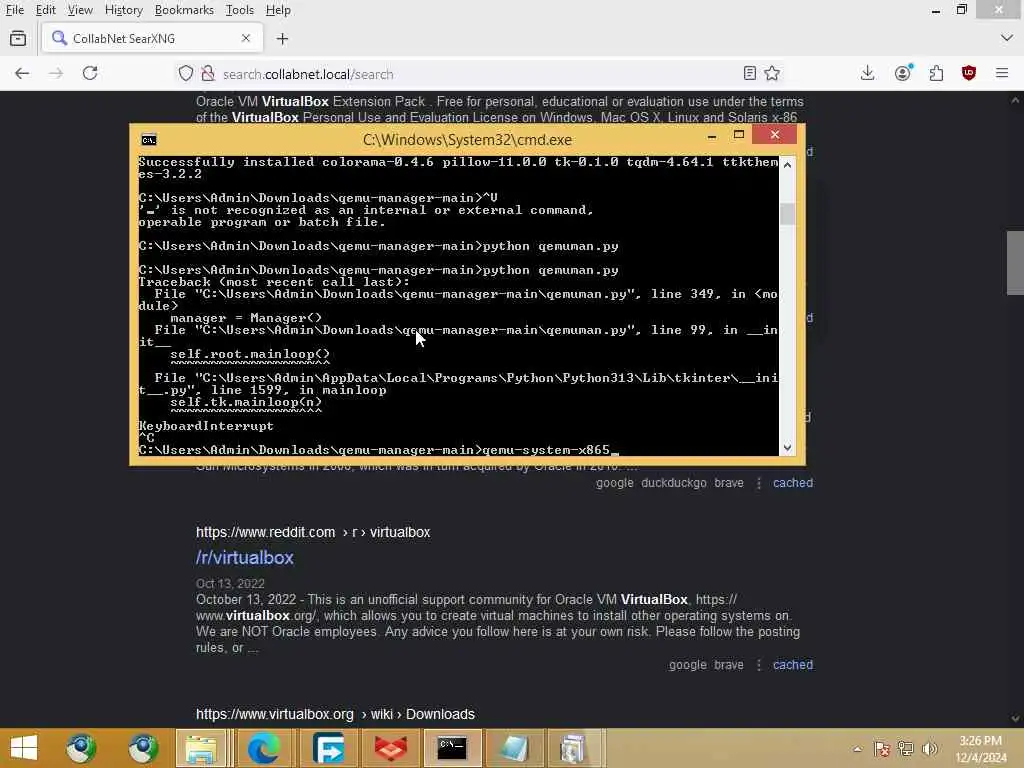Go back with the browser back arrow

(22, 73)
